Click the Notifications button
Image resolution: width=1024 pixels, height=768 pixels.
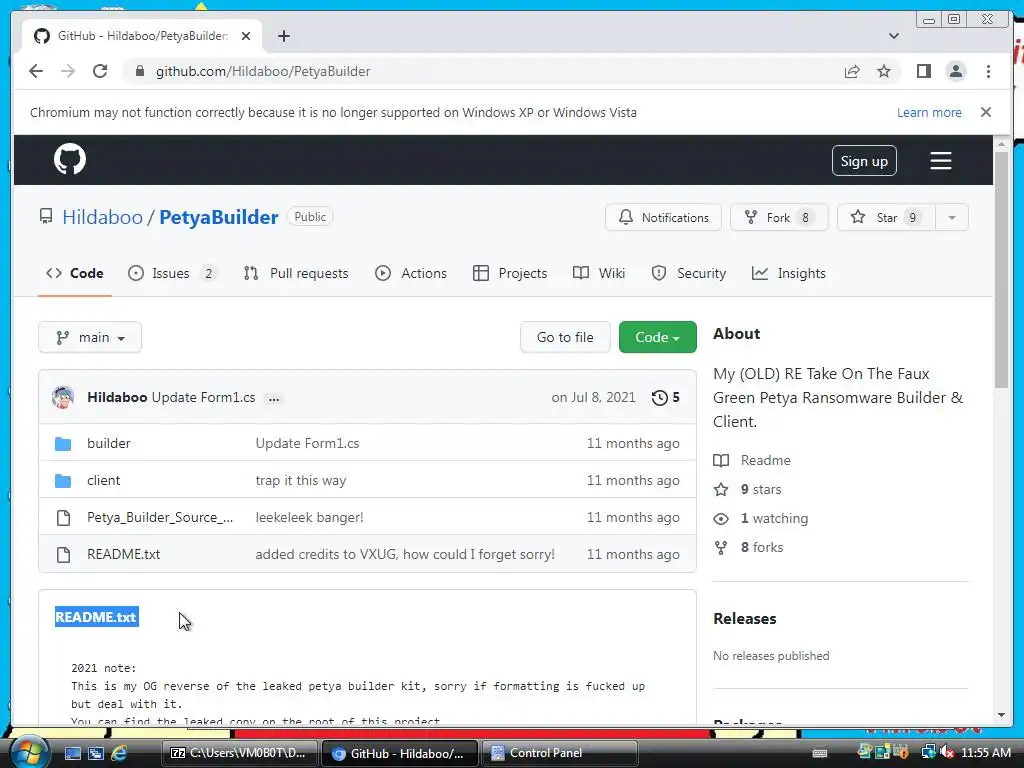coord(664,217)
